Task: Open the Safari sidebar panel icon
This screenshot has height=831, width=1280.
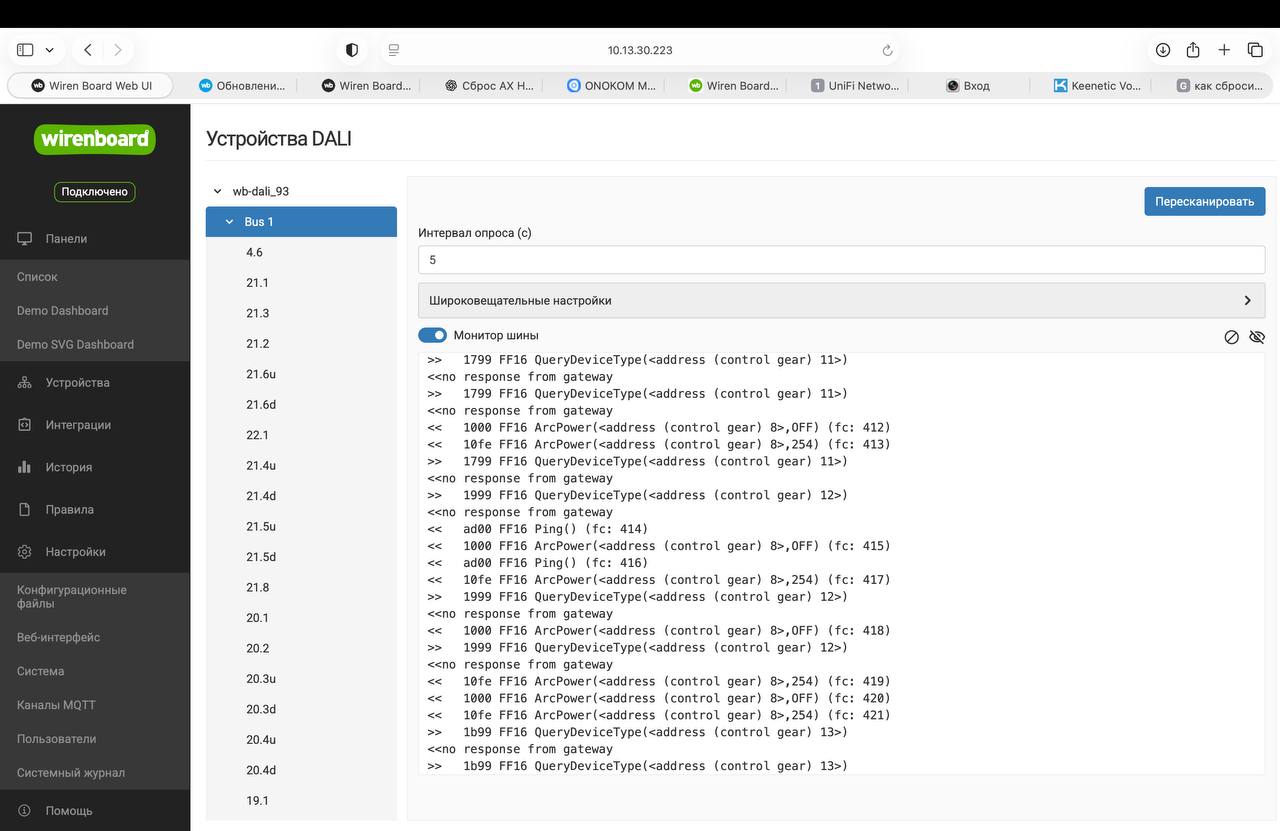Action: point(25,50)
